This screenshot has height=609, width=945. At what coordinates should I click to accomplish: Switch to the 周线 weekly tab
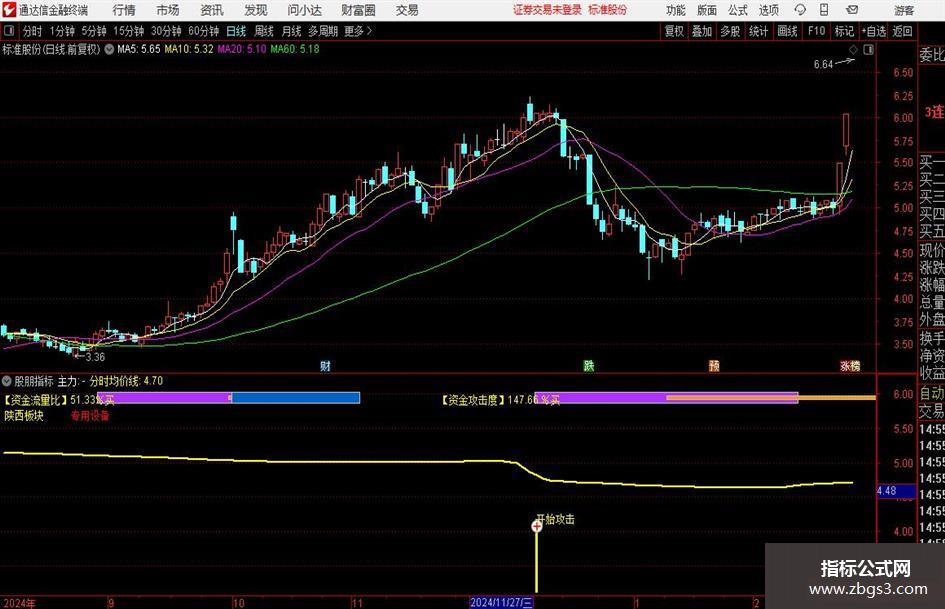point(264,31)
